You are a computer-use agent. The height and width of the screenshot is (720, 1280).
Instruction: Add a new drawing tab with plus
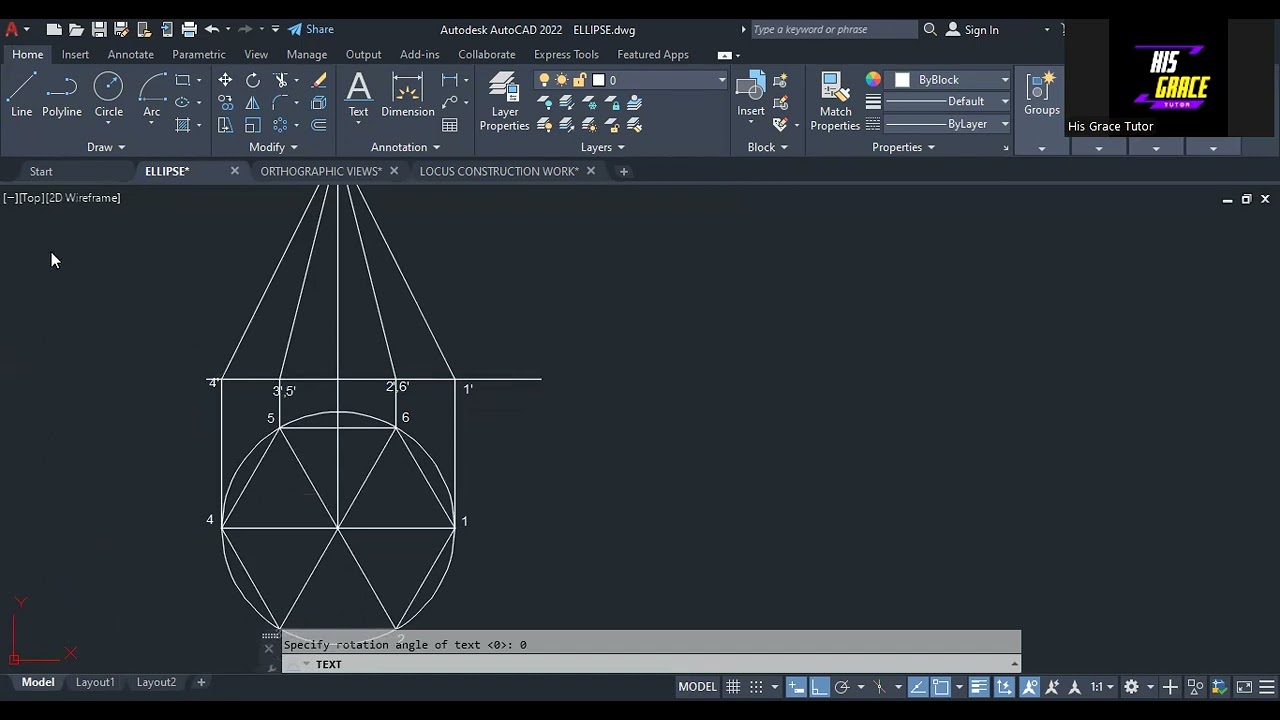pos(623,171)
